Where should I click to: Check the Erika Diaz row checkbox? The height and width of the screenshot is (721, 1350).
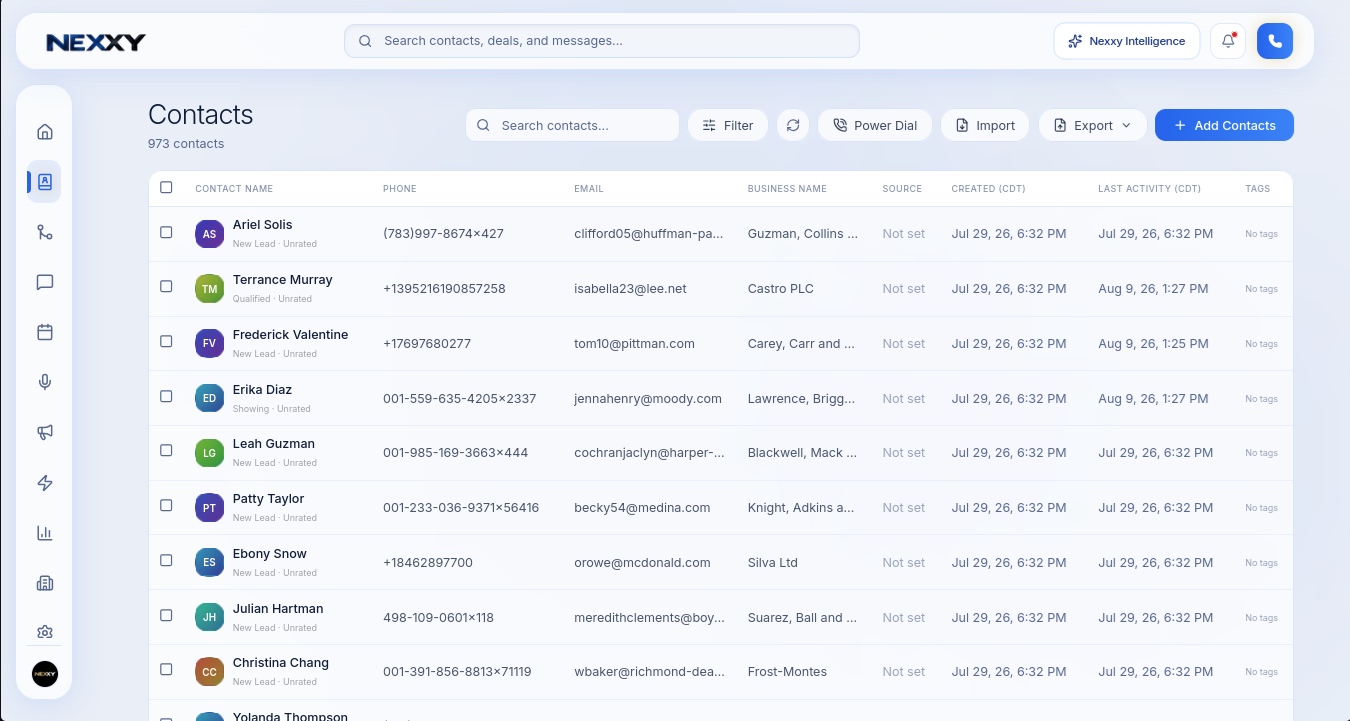click(x=166, y=396)
